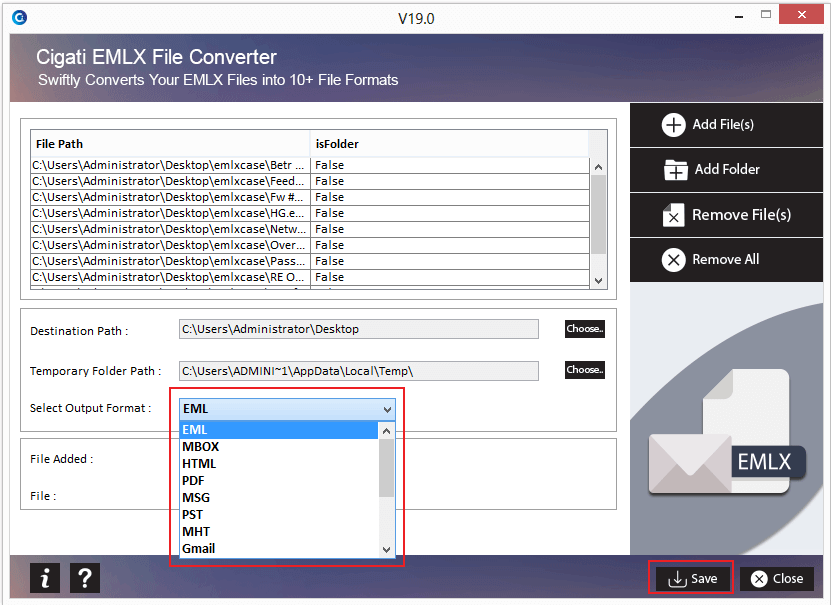Viewport: 831px width, 605px height.
Task: Select PST from output format list
Action: (279, 514)
